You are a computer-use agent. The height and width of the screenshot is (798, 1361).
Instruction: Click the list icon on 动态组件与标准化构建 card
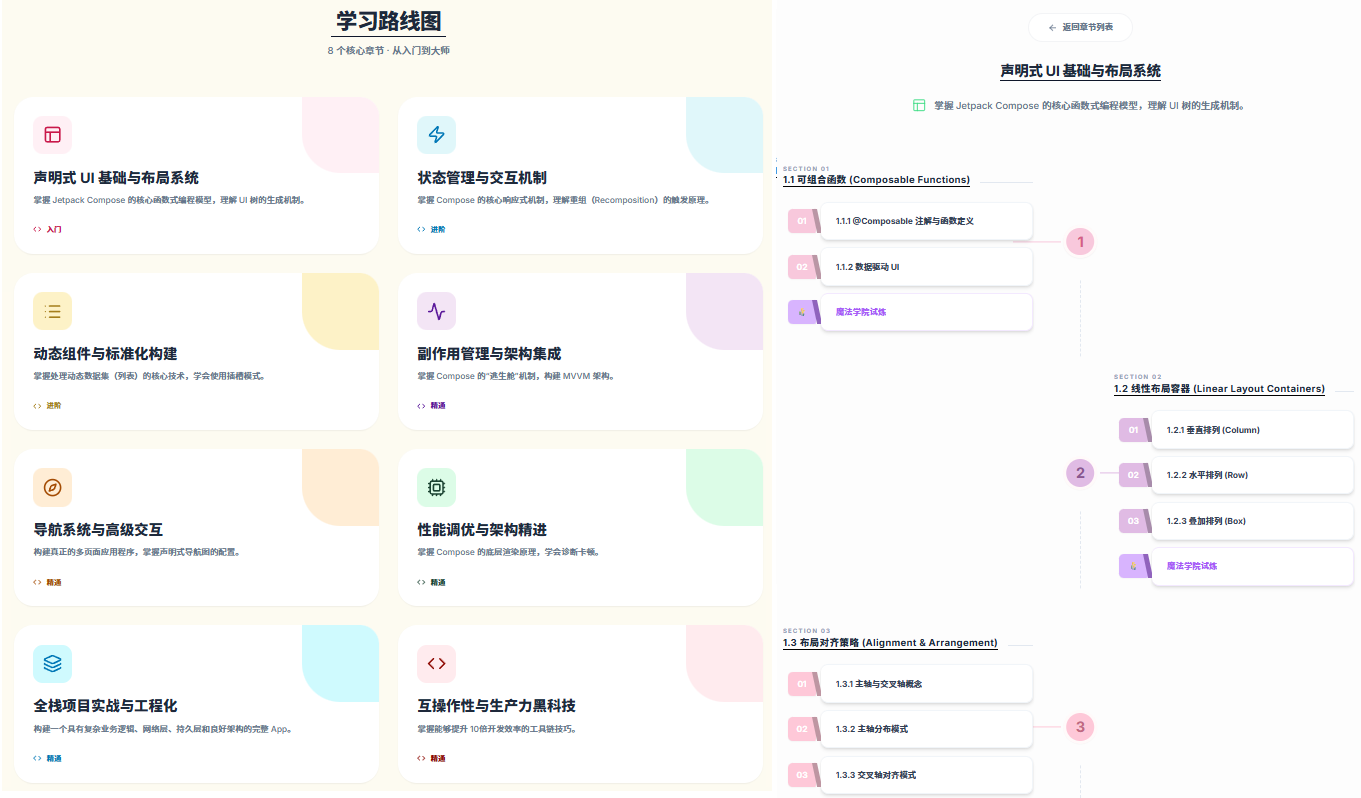click(52, 311)
